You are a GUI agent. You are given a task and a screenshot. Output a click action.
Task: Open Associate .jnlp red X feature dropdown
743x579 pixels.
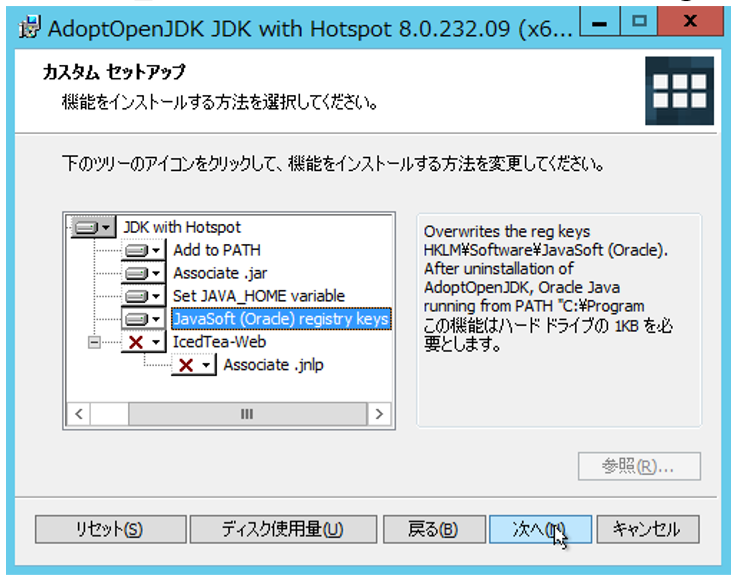[x=194, y=365]
